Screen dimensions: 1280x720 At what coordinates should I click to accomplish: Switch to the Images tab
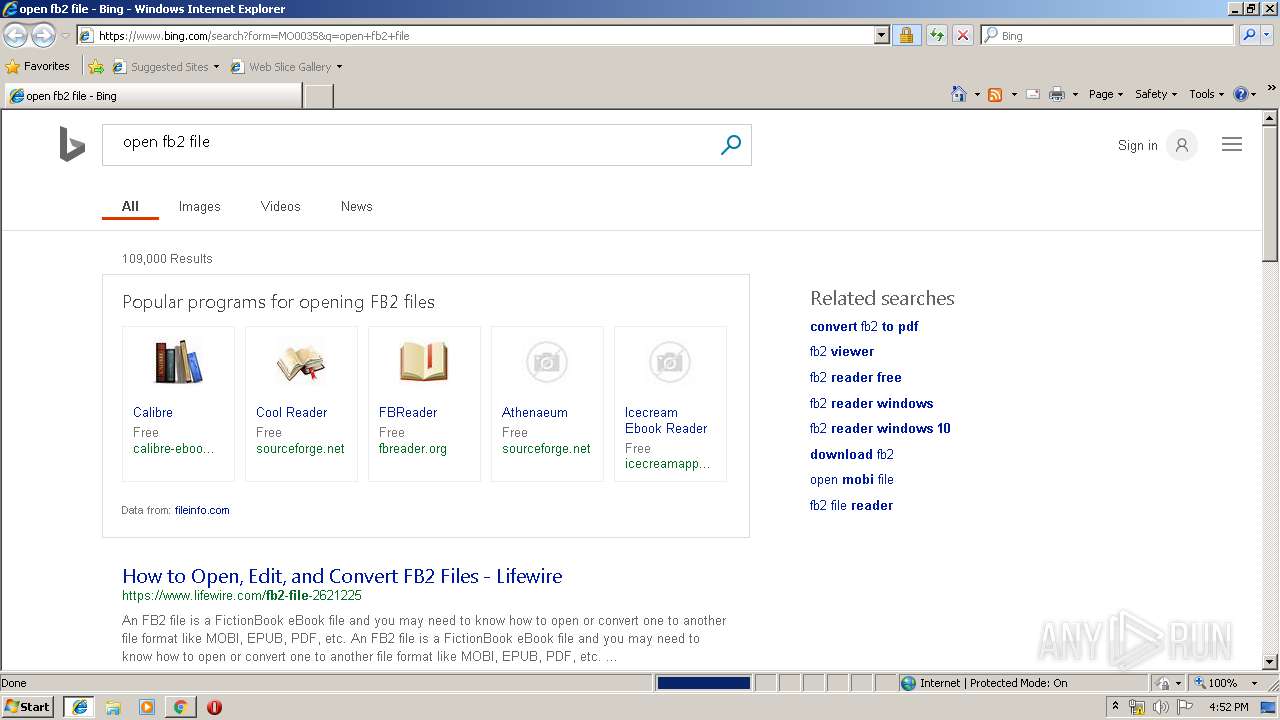point(199,206)
